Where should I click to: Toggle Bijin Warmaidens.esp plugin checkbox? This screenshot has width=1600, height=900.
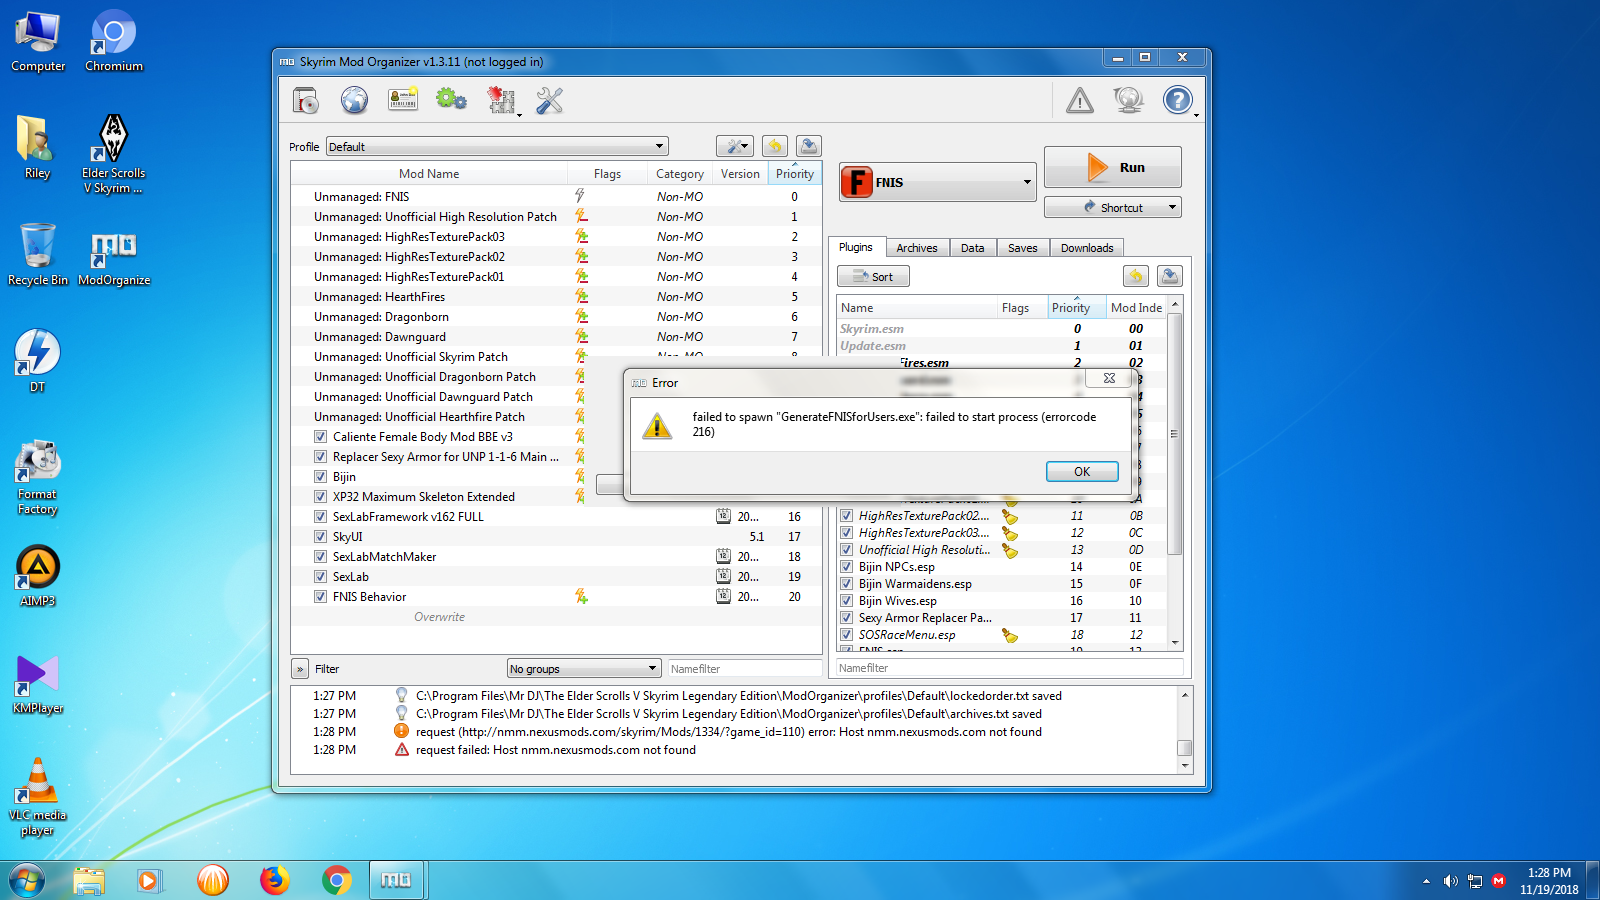tap(847, 584)
